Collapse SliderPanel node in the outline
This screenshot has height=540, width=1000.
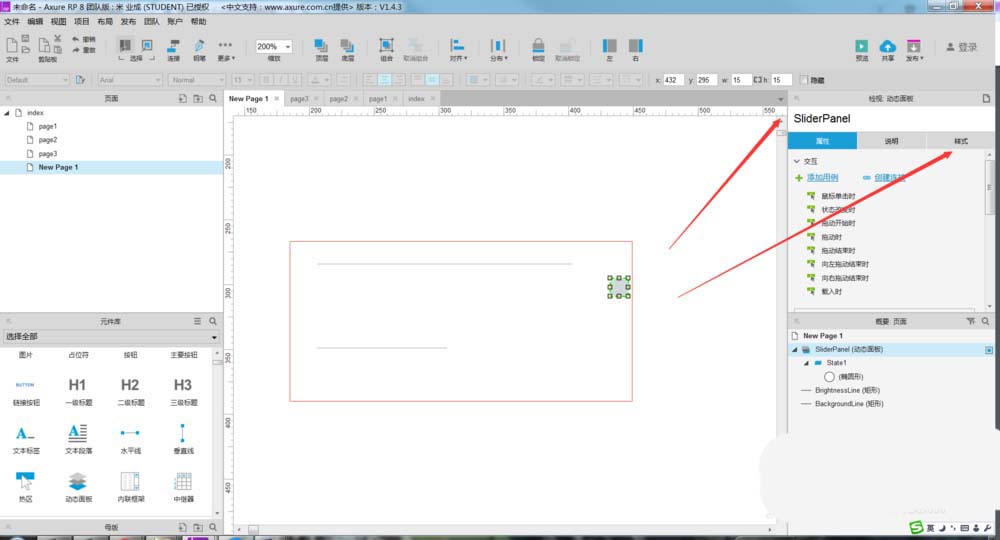(x=795, y=350)
